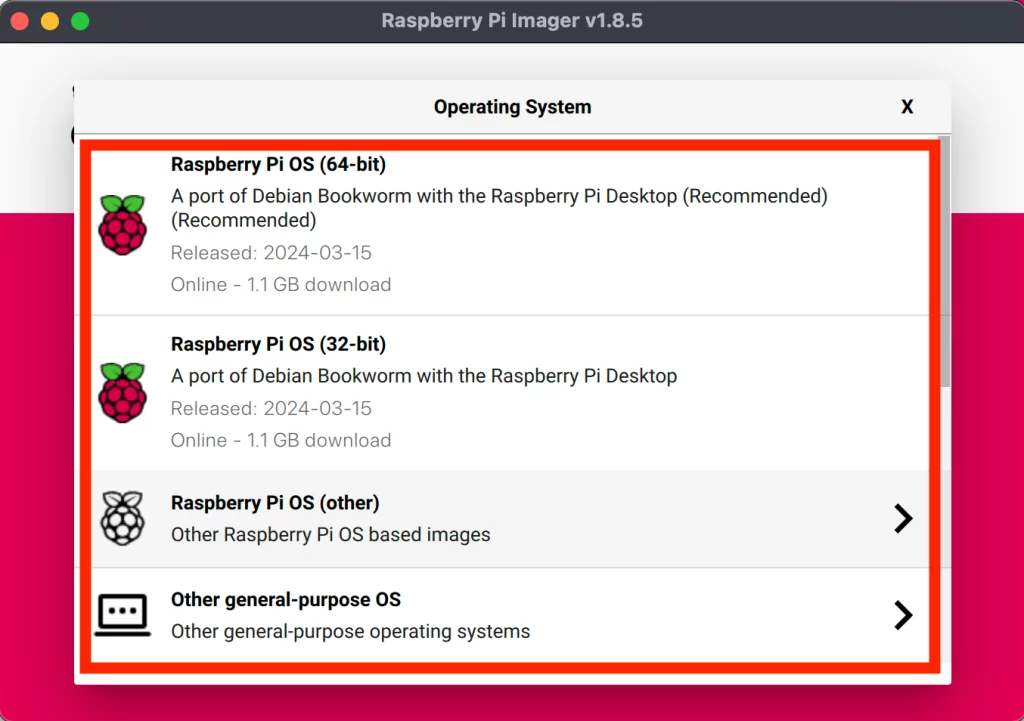This screenshot has height=721, width=1024.
Task: Click the 64-bit Debian Bookworm (Recommended) description
Action: click(498, 197)
